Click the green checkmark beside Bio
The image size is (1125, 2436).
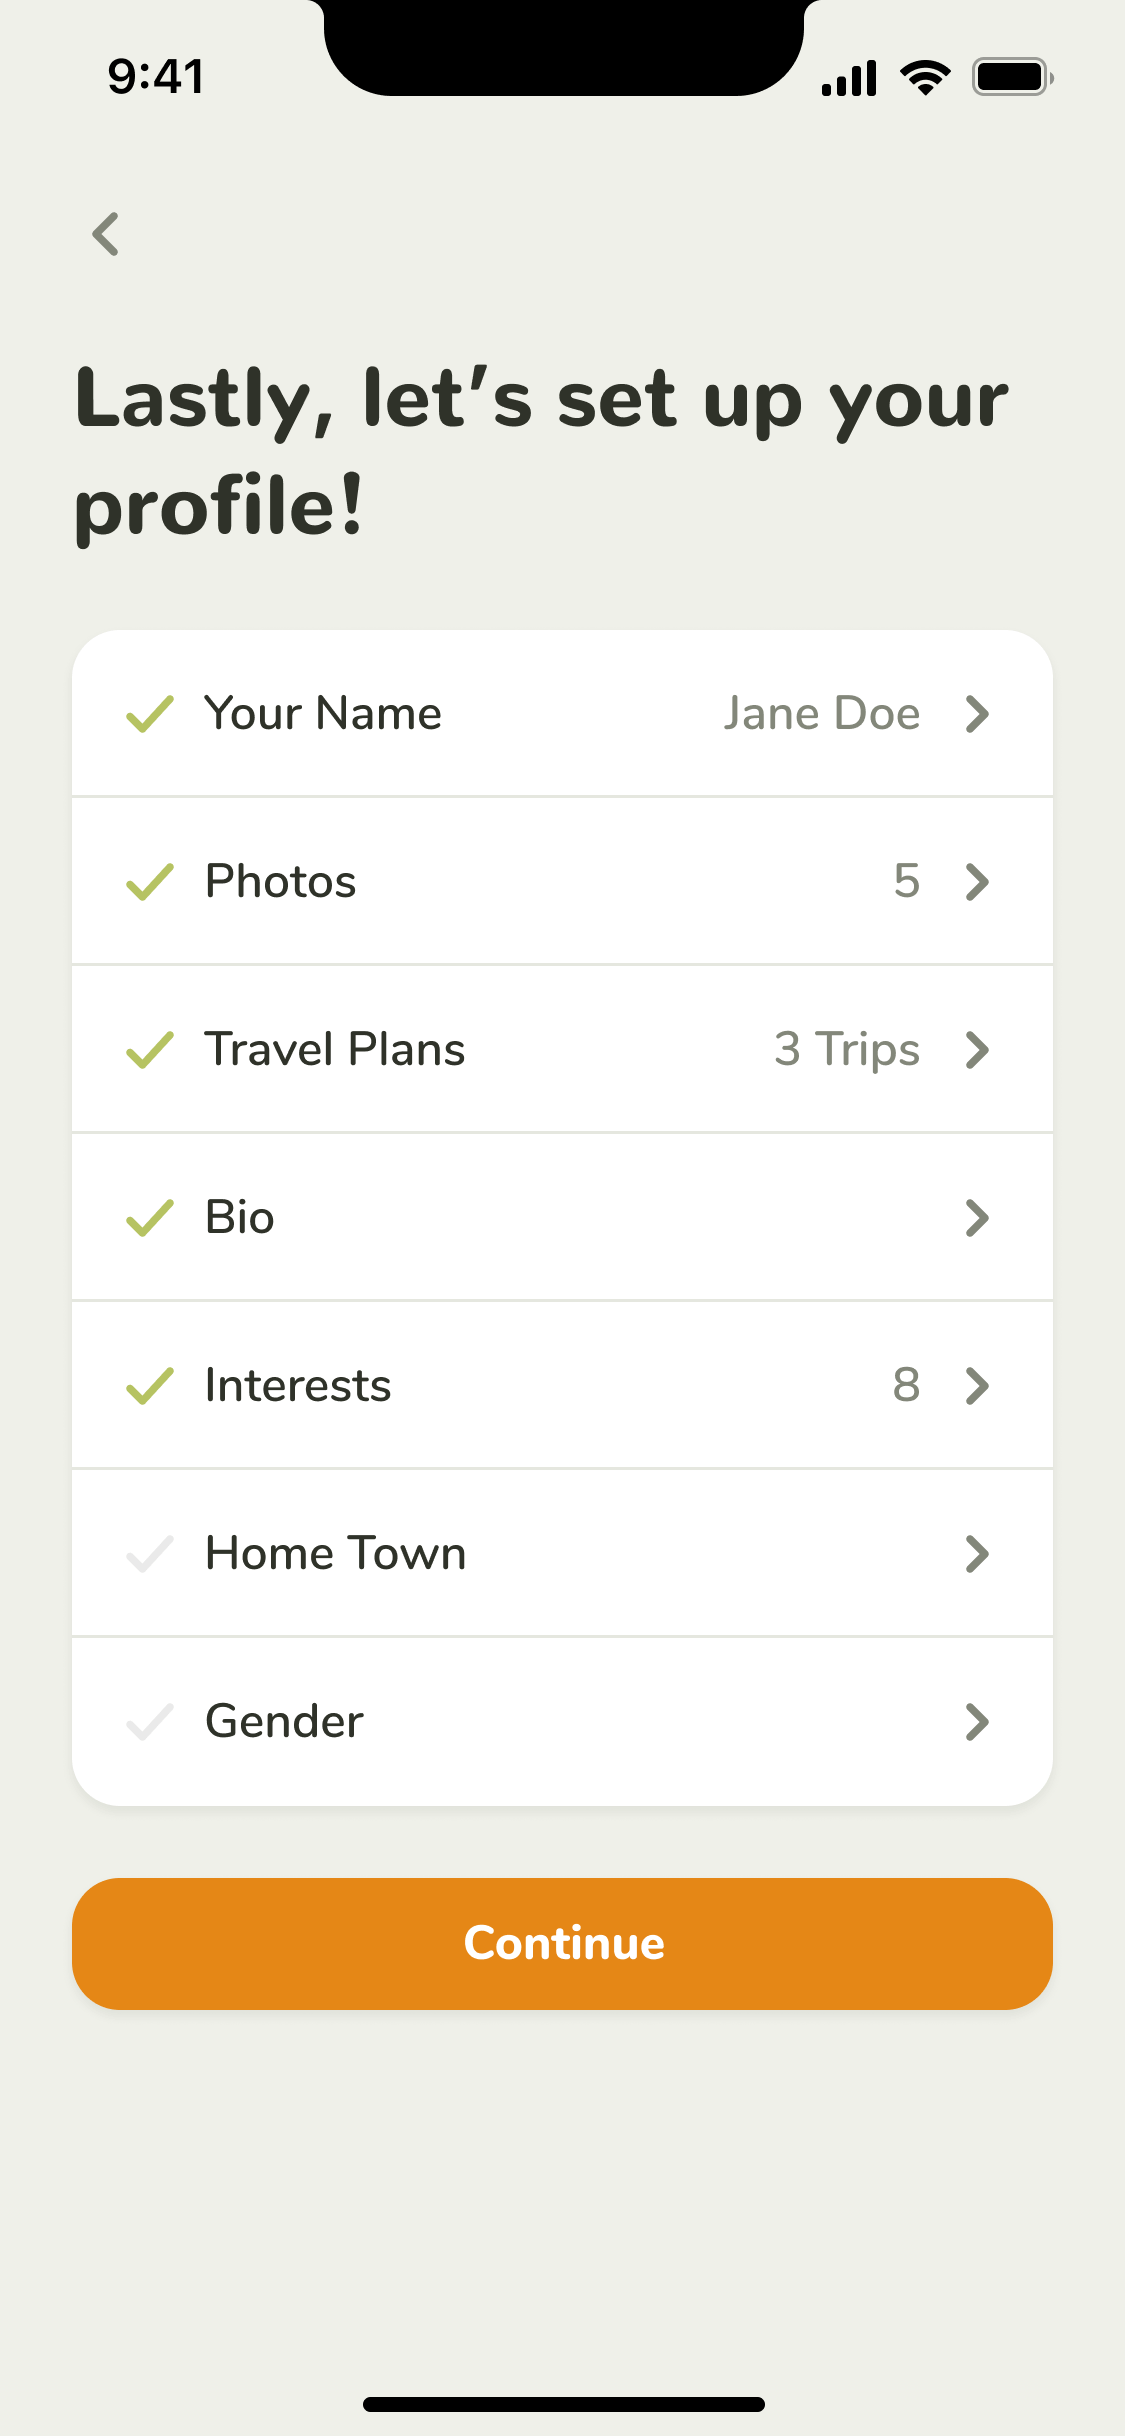150,1218
